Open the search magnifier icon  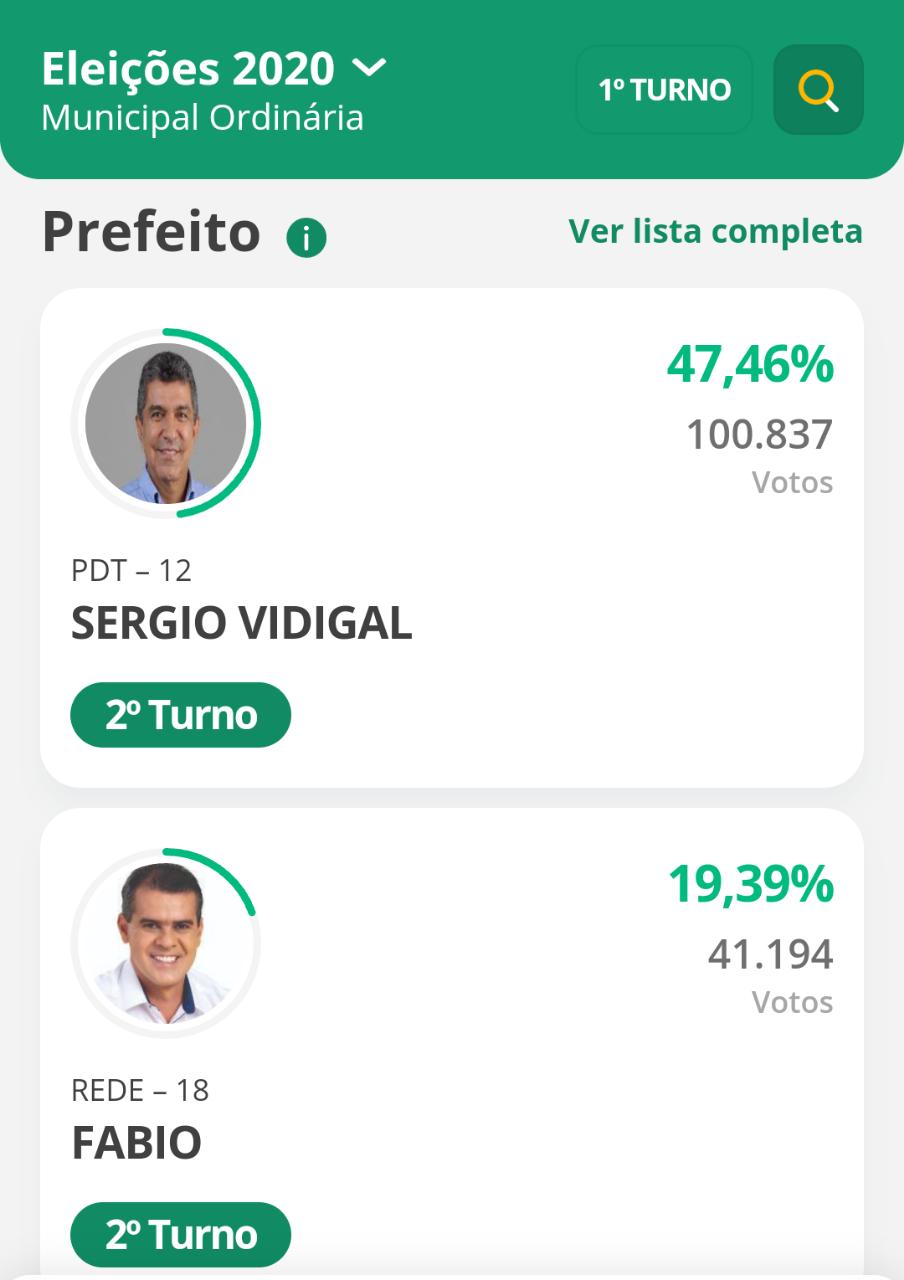tap(818, 90)
